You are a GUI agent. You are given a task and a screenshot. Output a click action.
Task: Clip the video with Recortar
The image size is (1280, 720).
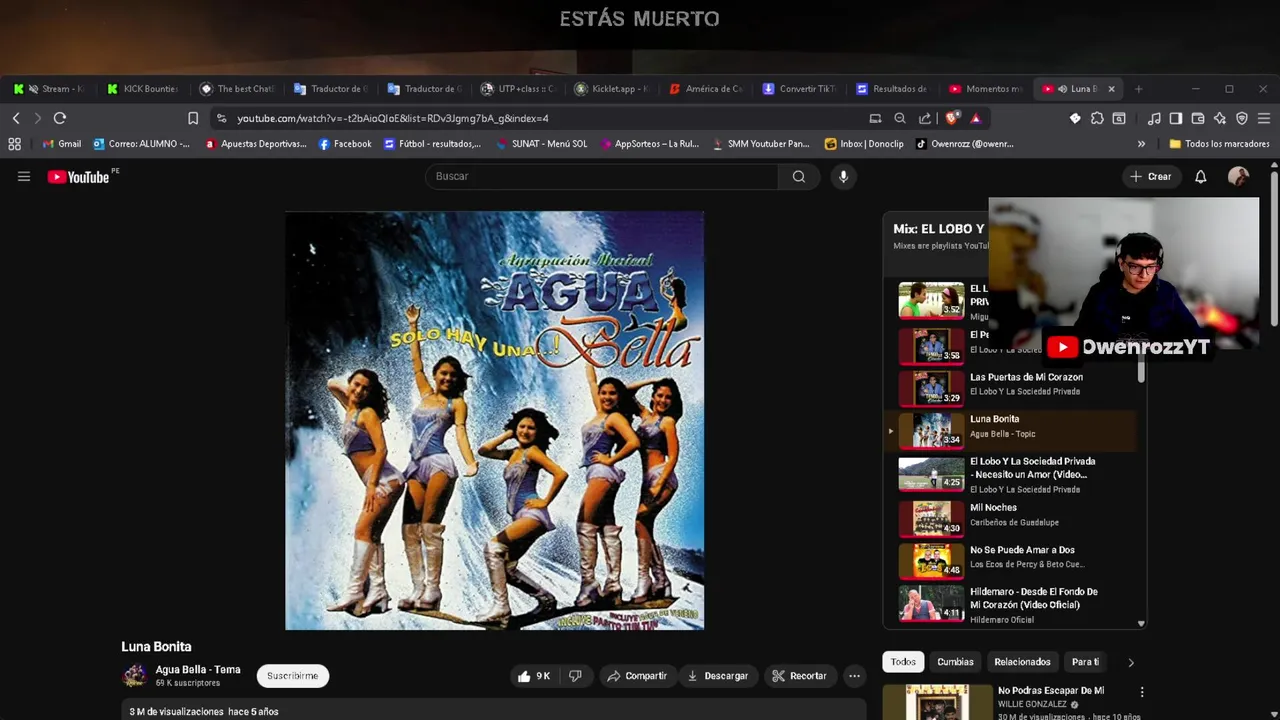799,676
